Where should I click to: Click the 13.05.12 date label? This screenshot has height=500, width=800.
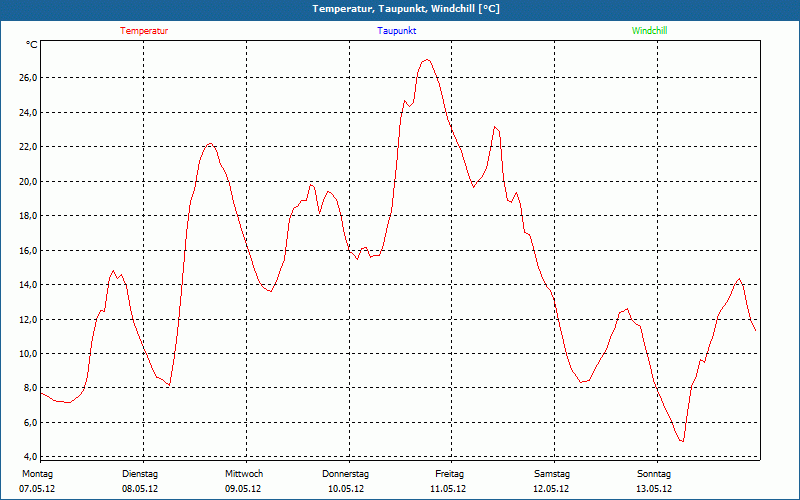click(x=654, y=489)
